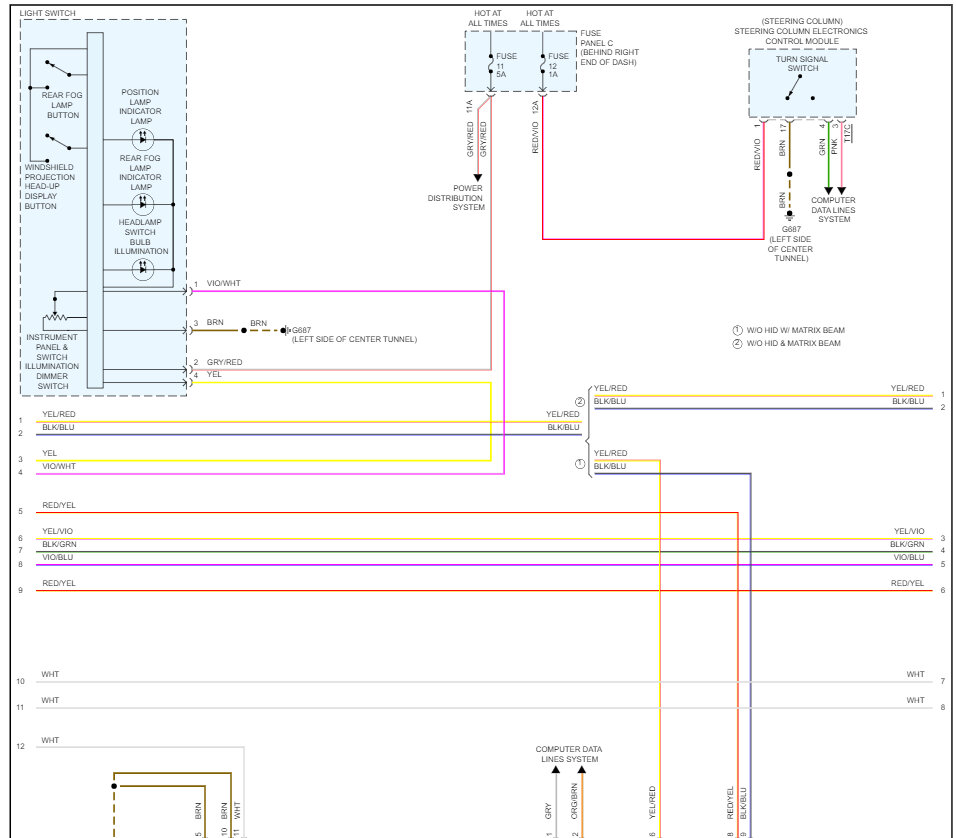Click the Rear Fog Lamp Indicator LED symbol
Screen dimensions: 956x838
pos(143,204)
